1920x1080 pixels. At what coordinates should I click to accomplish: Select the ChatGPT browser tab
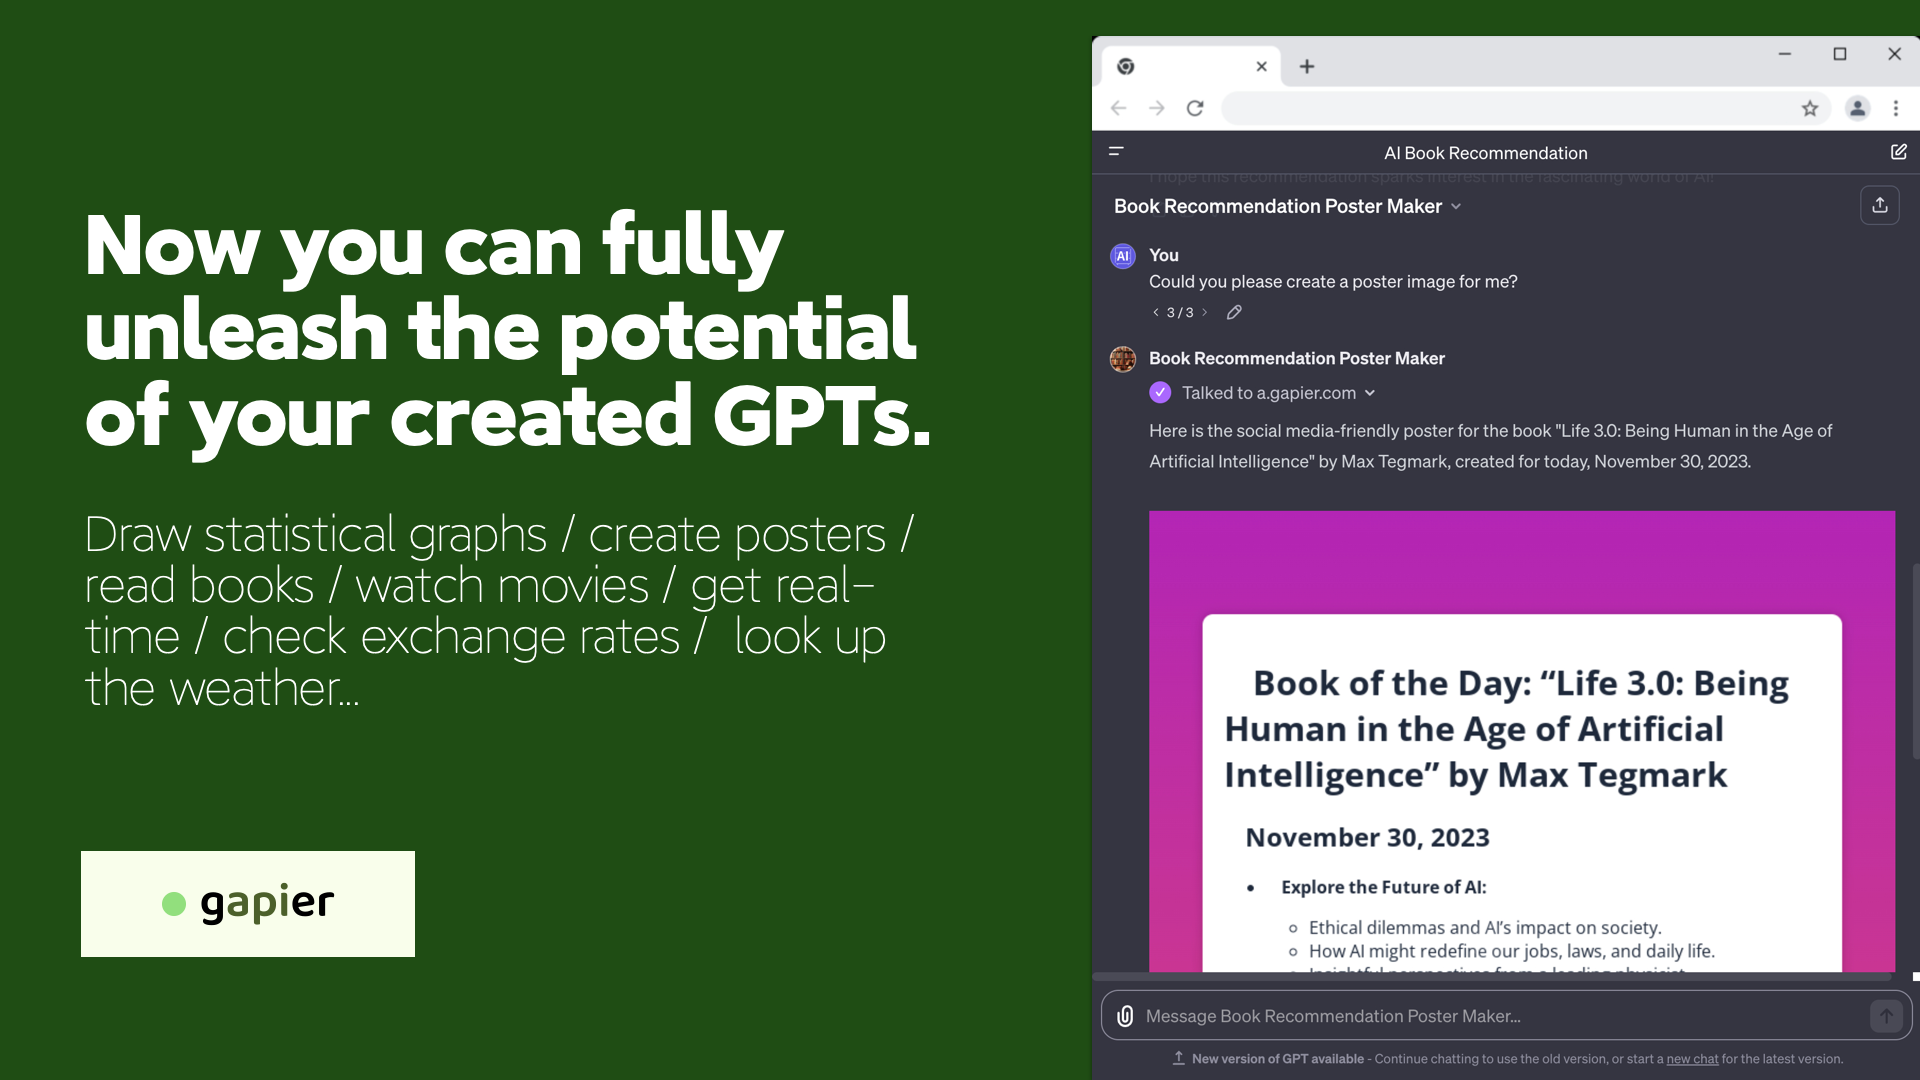(1191, 66)
